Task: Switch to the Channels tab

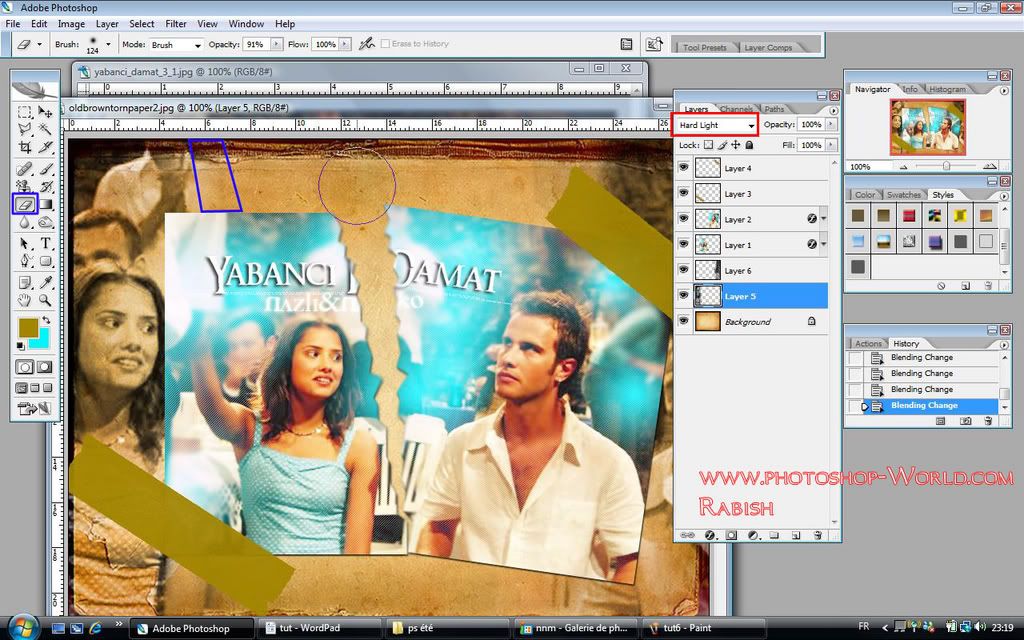Action: 736,109
